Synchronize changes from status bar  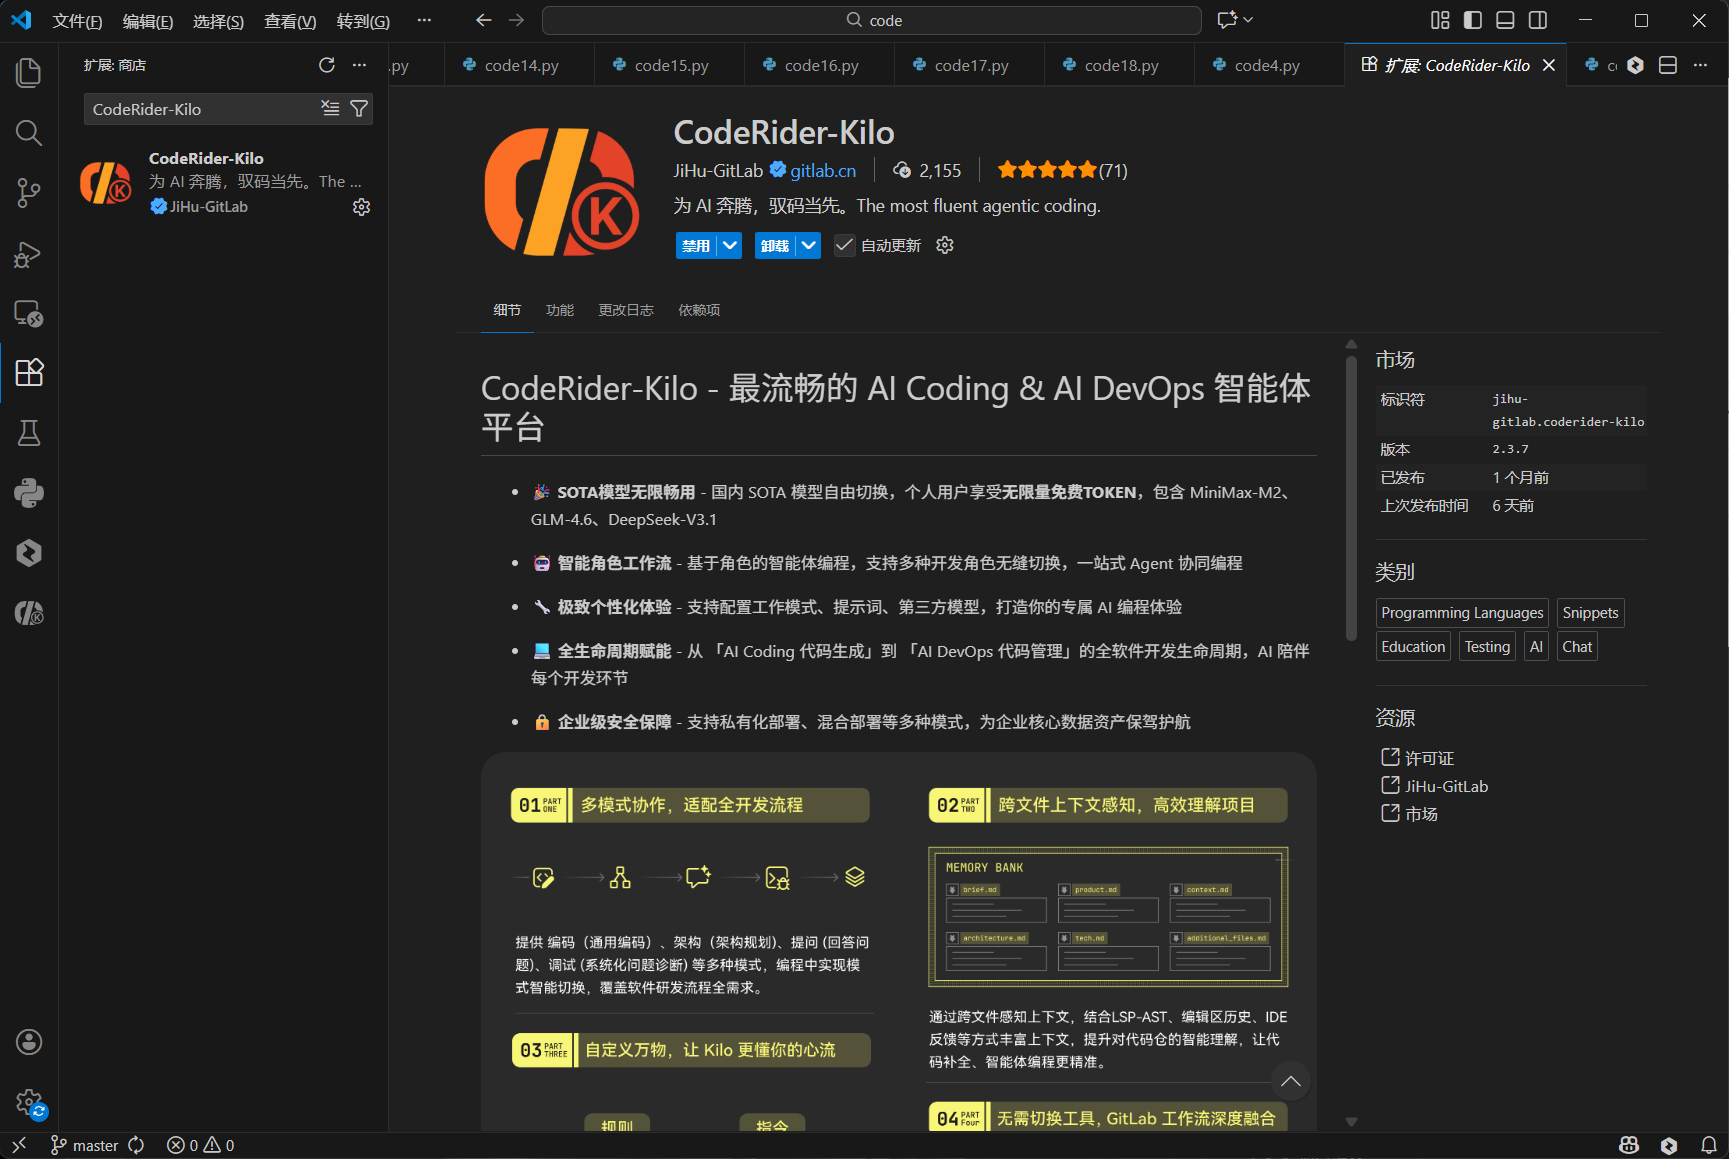136,1145
